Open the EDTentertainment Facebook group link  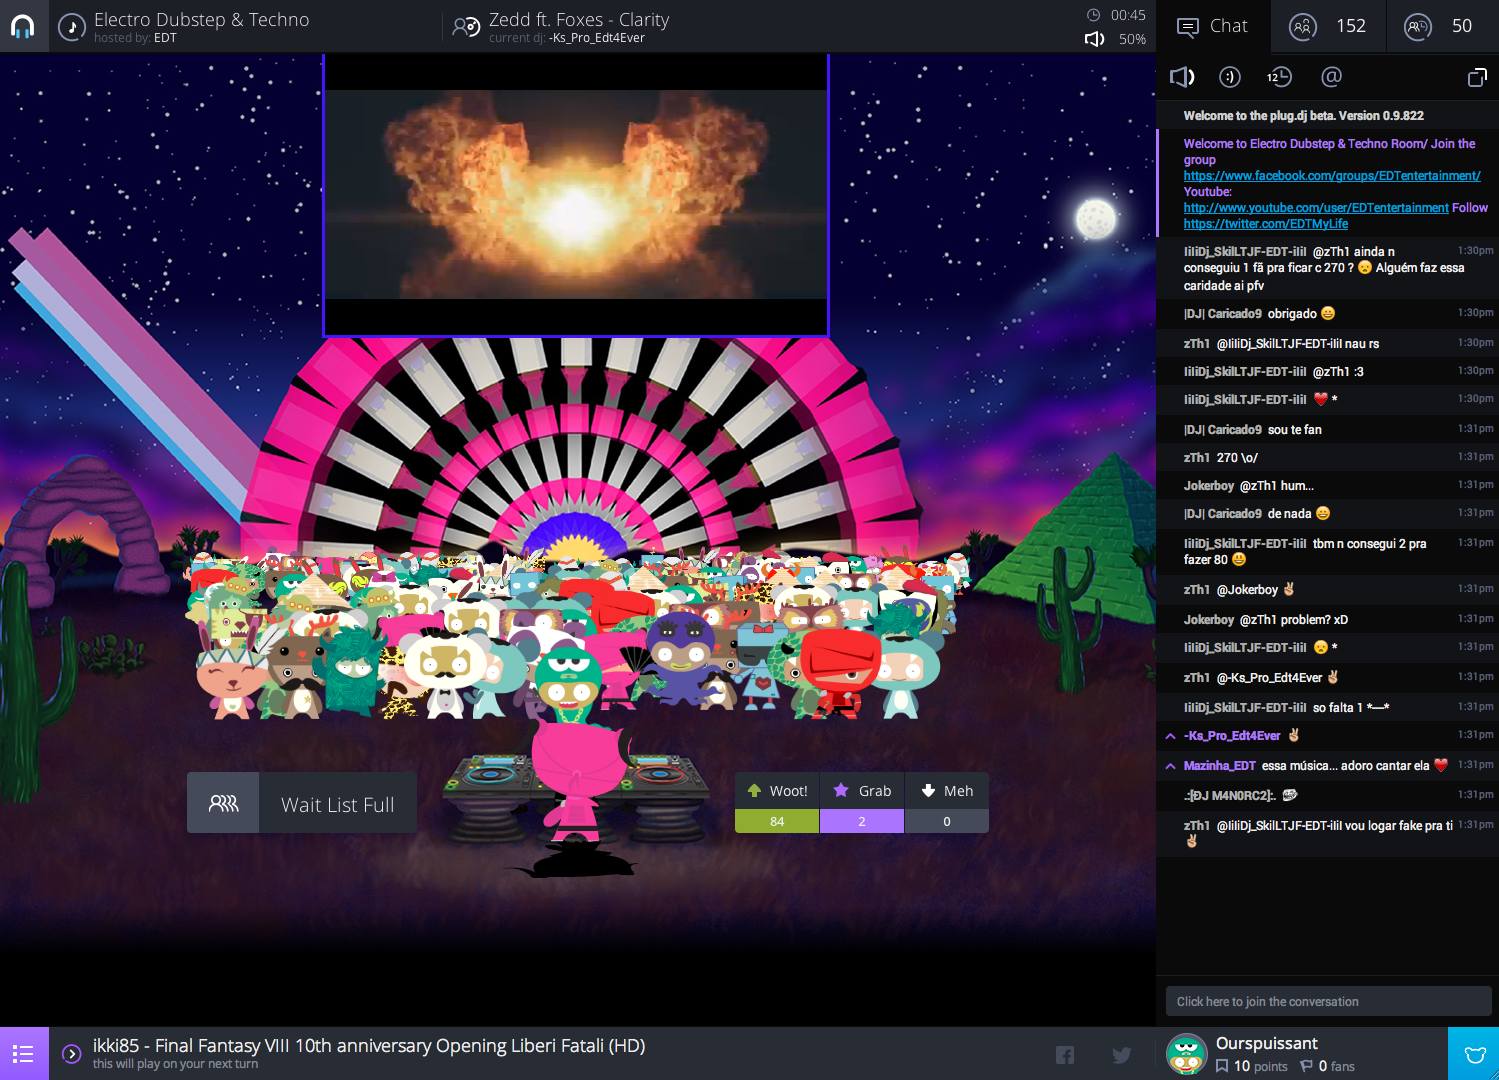[1331, 176]
